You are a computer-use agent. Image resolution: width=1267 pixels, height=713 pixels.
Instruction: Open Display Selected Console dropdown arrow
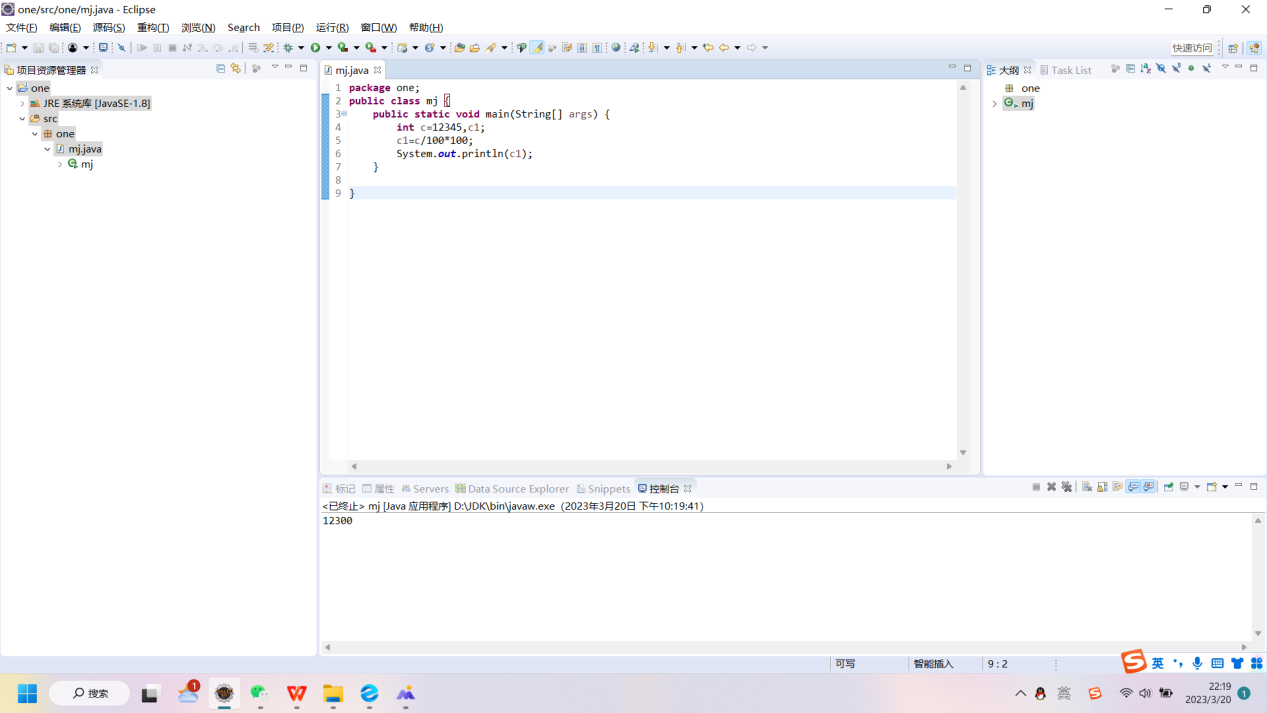point(1197,487)
